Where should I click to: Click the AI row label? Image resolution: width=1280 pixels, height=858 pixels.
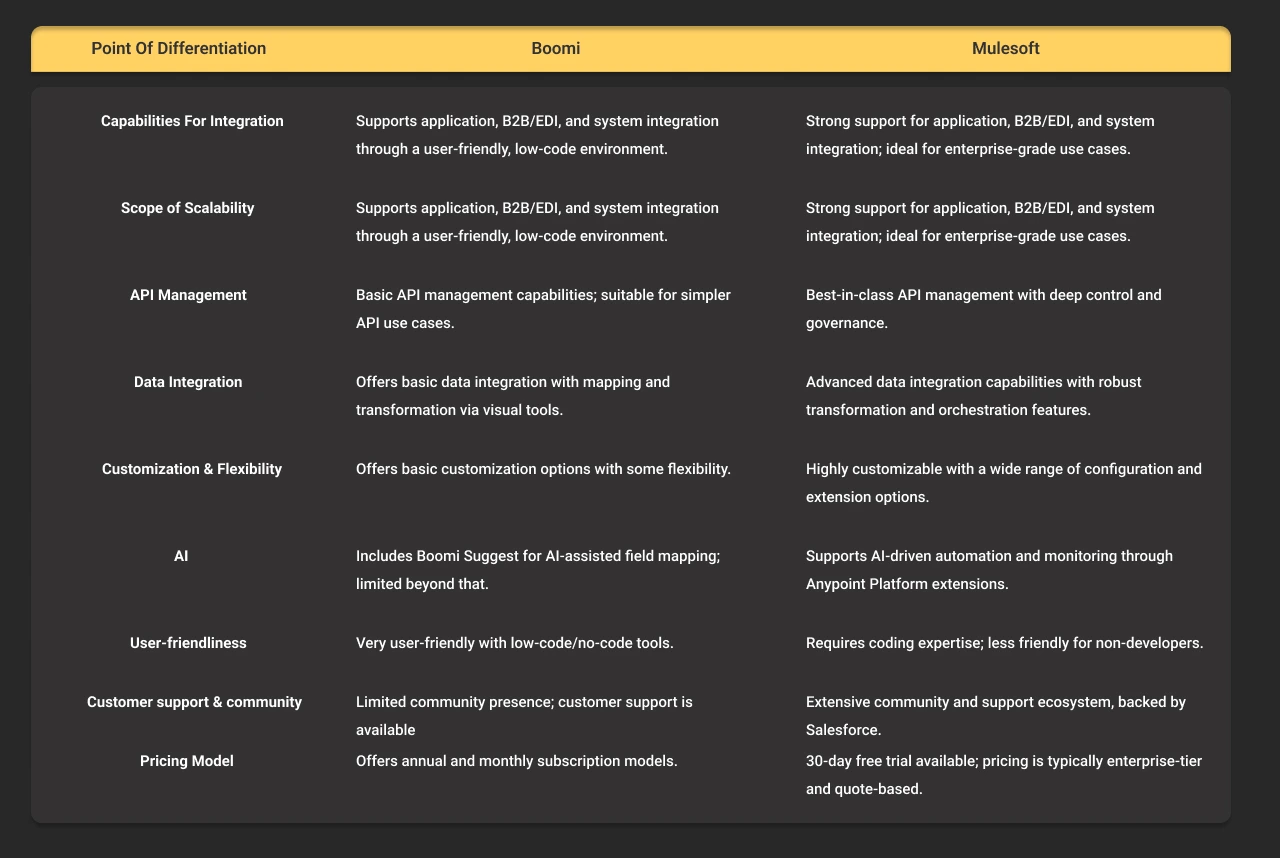[x=181, y=556]
